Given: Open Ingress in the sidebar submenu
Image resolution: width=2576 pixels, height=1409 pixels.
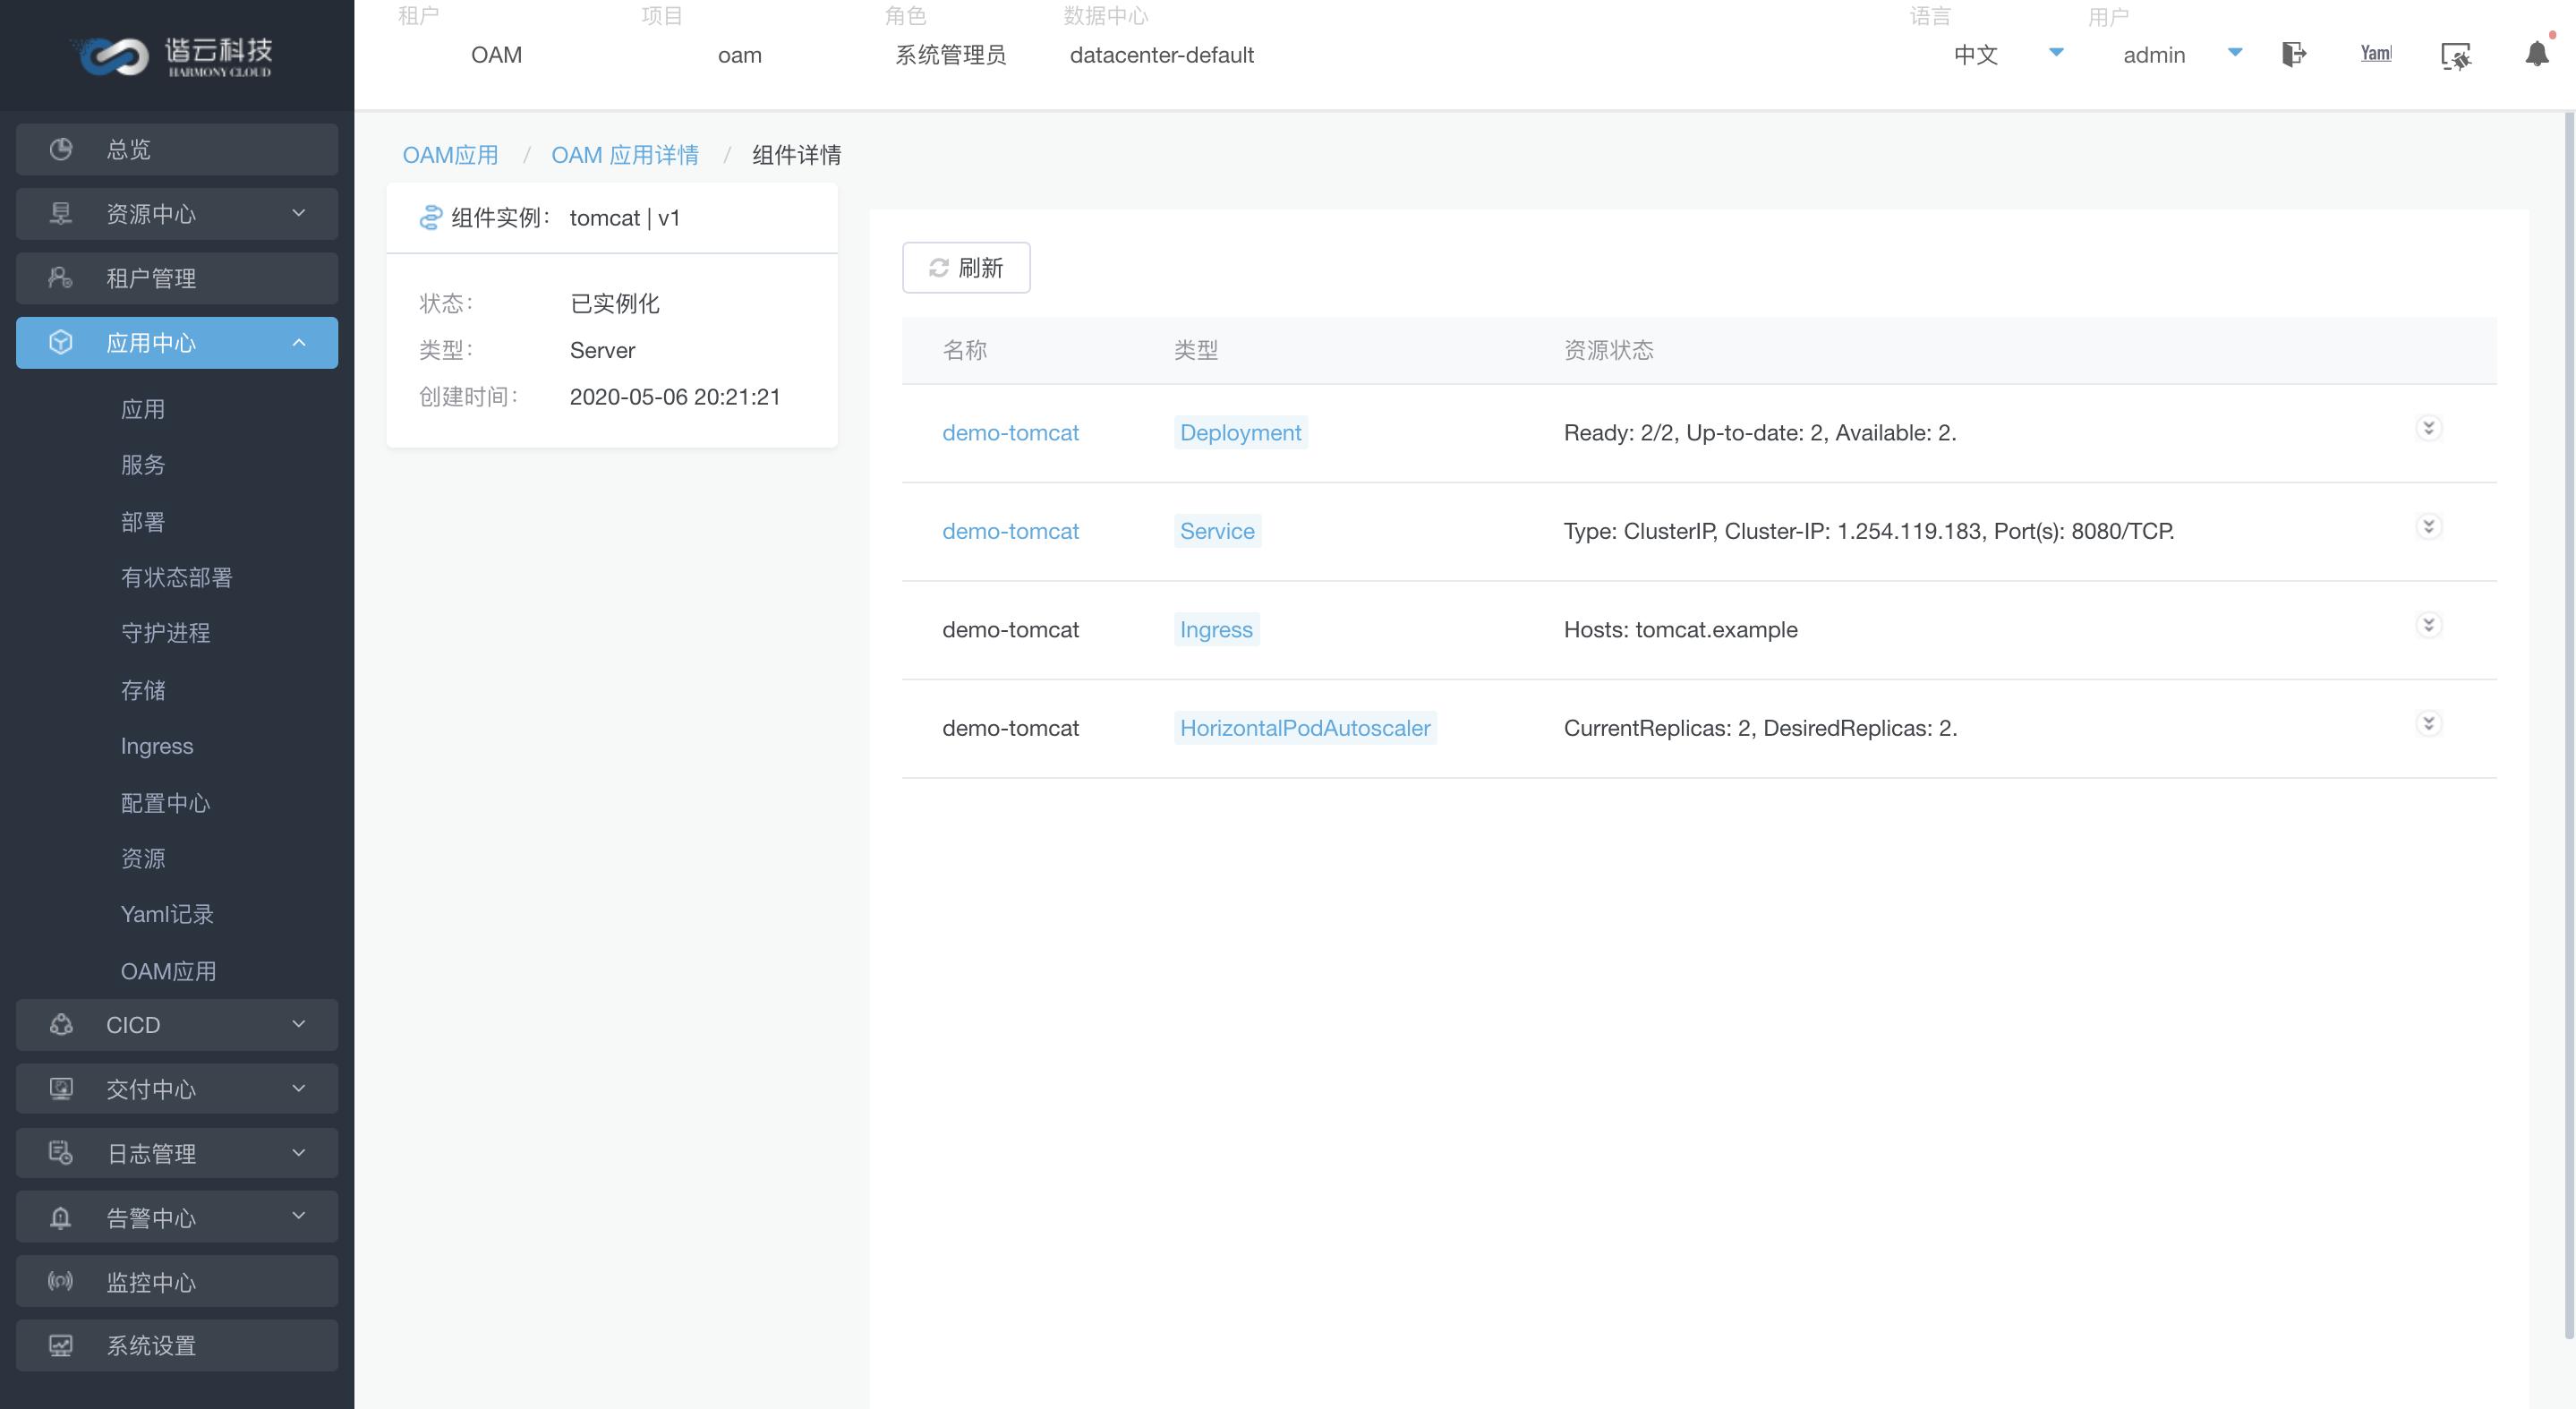Looking at the screenshot, I should coord(157,746).
